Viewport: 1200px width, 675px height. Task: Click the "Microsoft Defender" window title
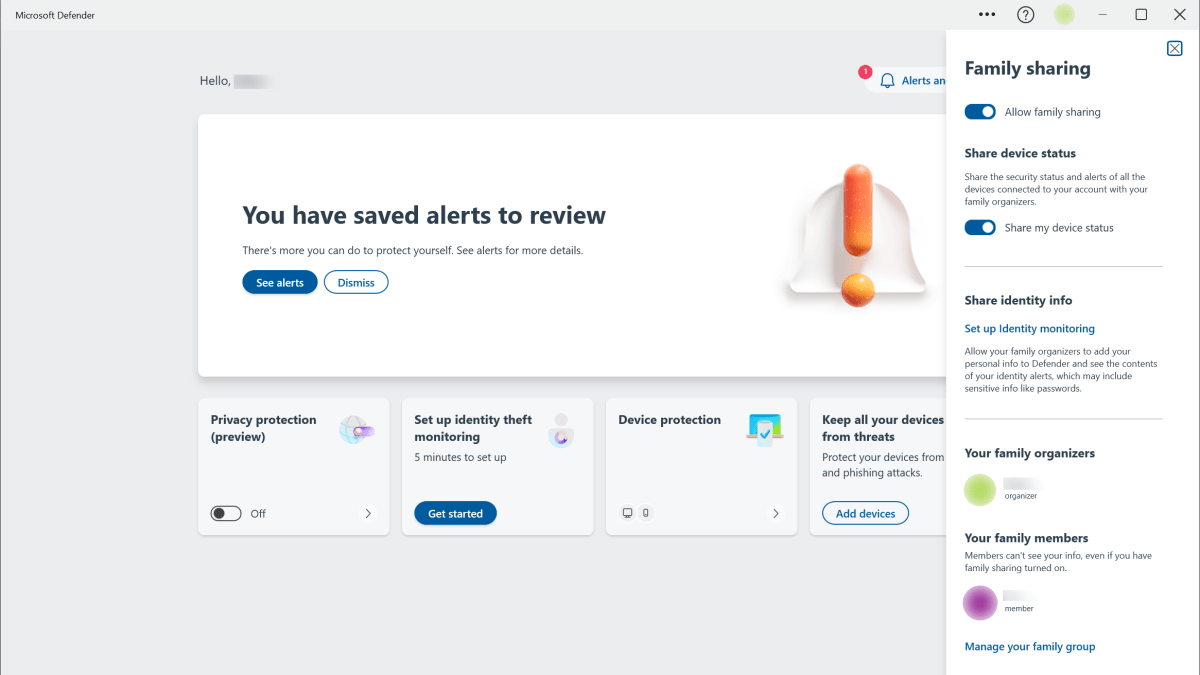pyautogui.click(x=55, y=15)
